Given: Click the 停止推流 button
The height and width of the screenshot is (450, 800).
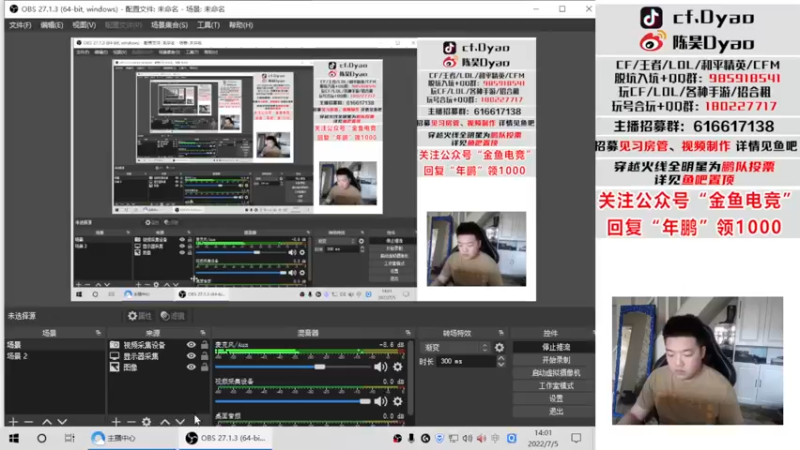Looking at the screenshot, I should (x=555, y=347).
